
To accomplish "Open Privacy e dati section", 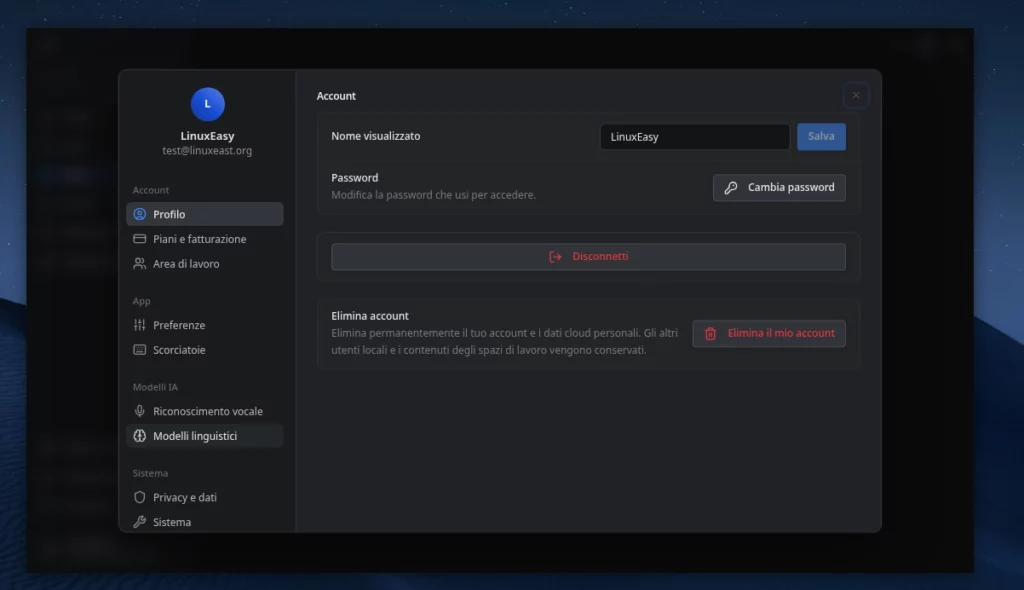I will point(204,498).
